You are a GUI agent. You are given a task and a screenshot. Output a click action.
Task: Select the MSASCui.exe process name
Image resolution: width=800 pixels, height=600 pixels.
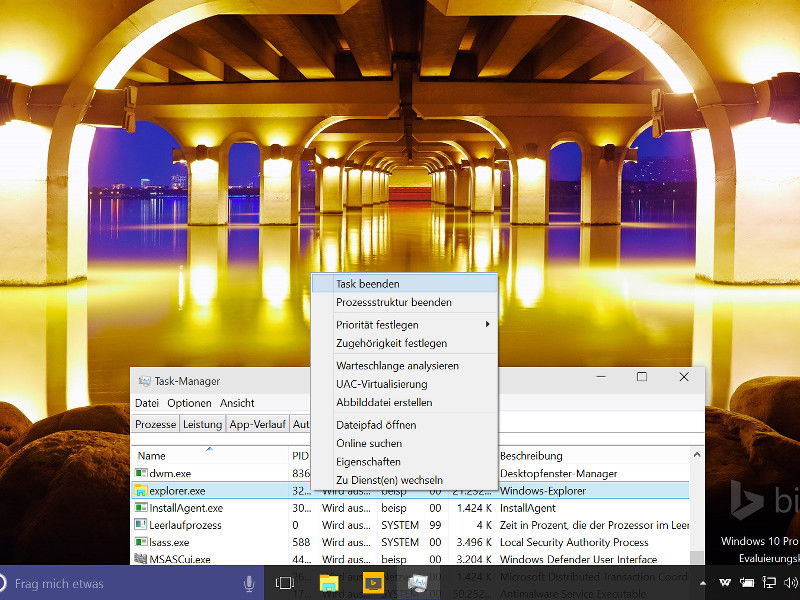pos(180,559)
